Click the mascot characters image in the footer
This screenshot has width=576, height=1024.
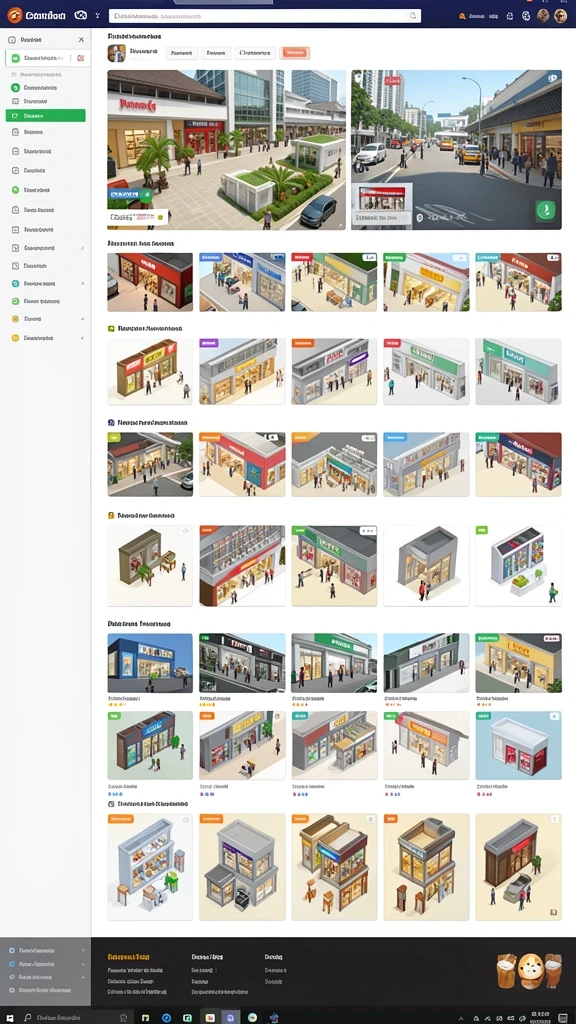click(529, 971)
